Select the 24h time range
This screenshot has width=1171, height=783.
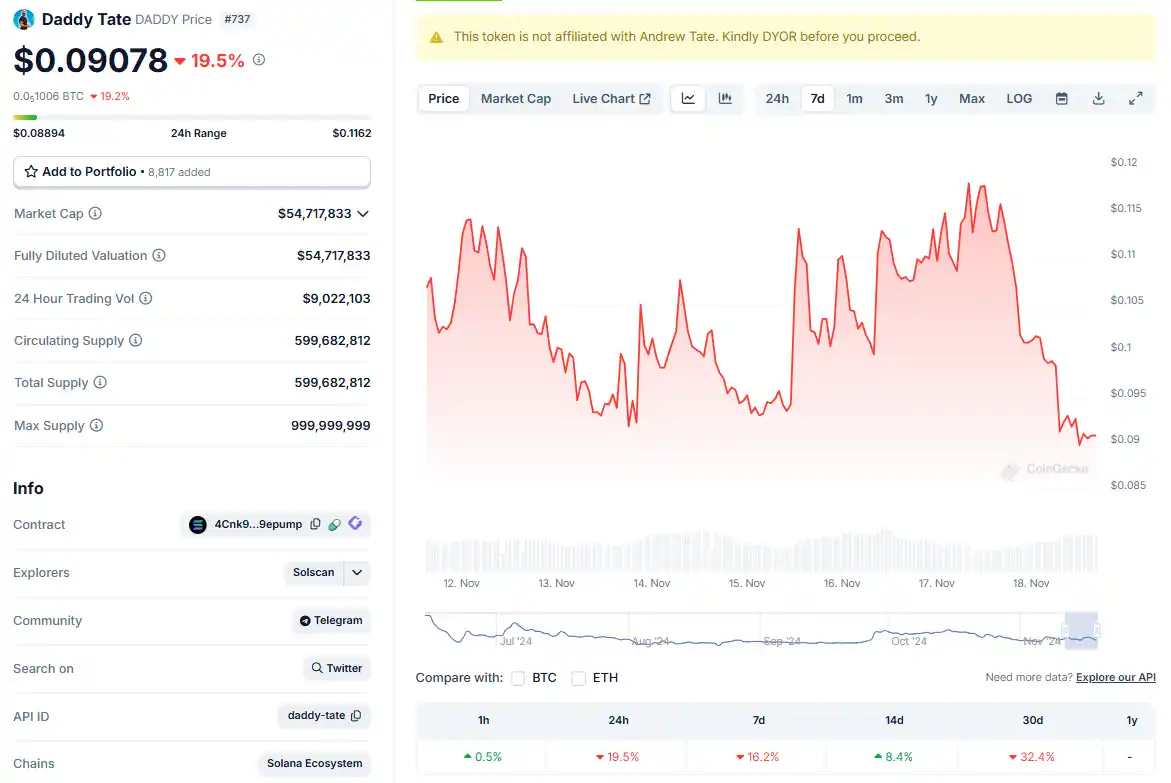click(x=777, y=99)
